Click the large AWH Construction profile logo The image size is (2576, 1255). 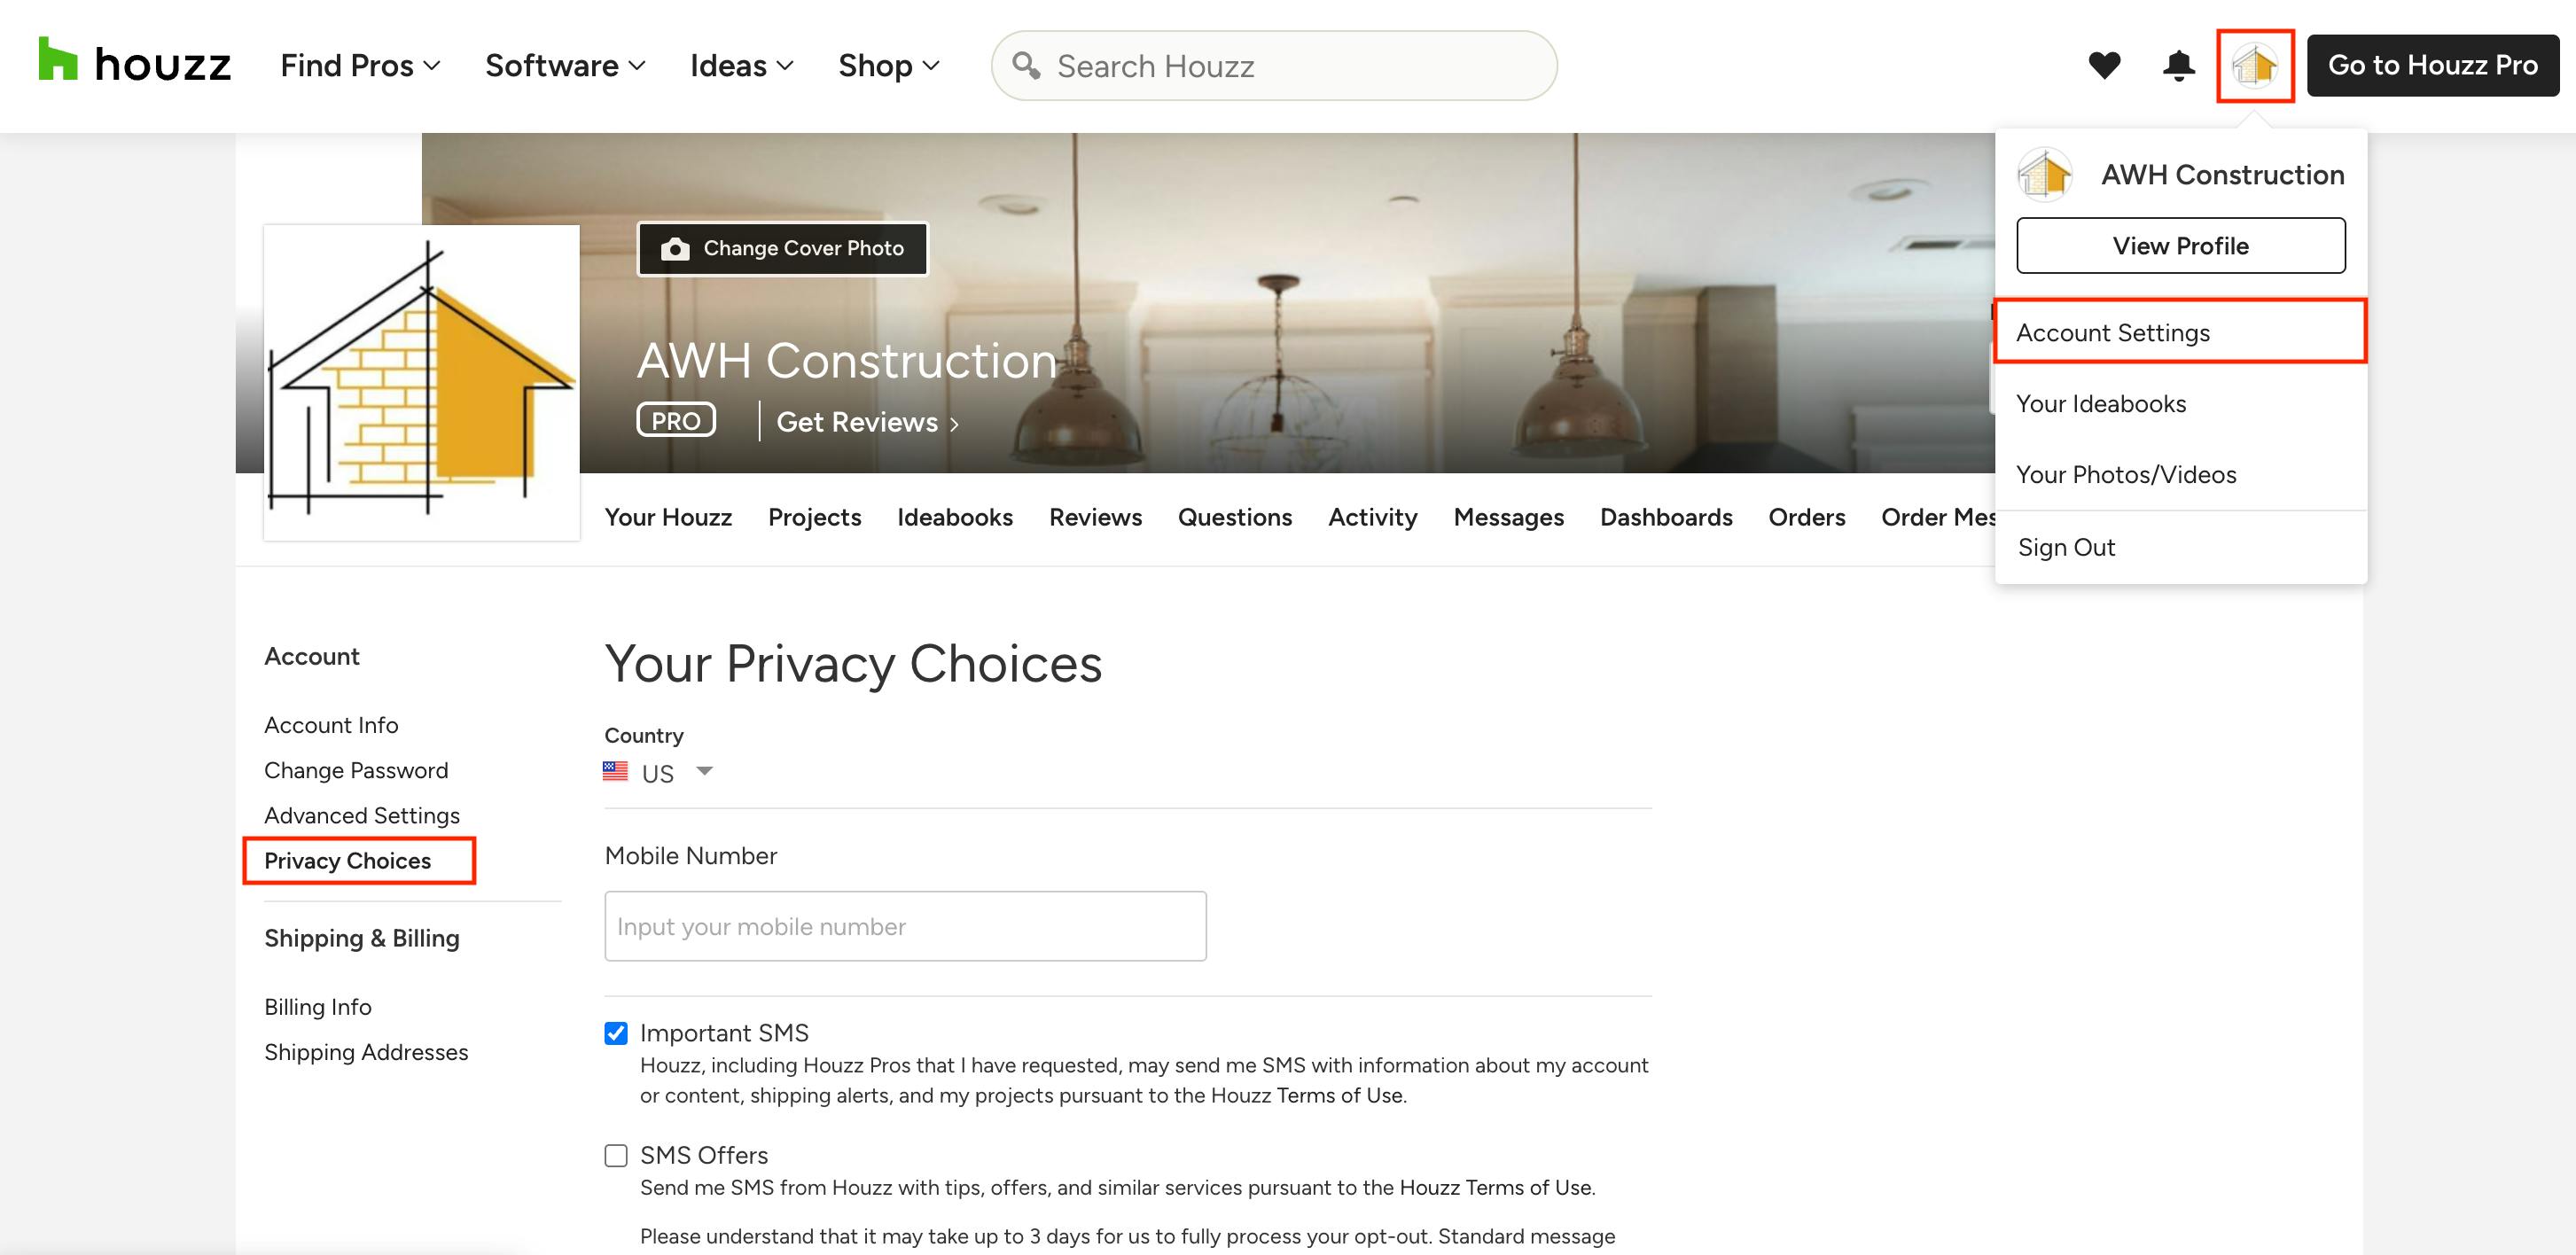[x=421, y=382]
